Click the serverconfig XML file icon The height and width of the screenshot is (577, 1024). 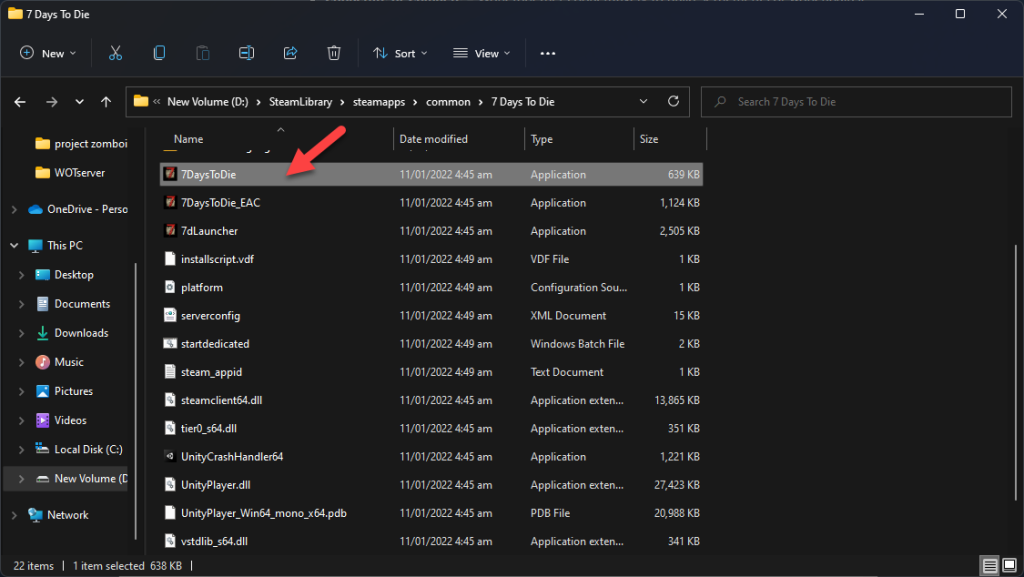click(170, 315)
